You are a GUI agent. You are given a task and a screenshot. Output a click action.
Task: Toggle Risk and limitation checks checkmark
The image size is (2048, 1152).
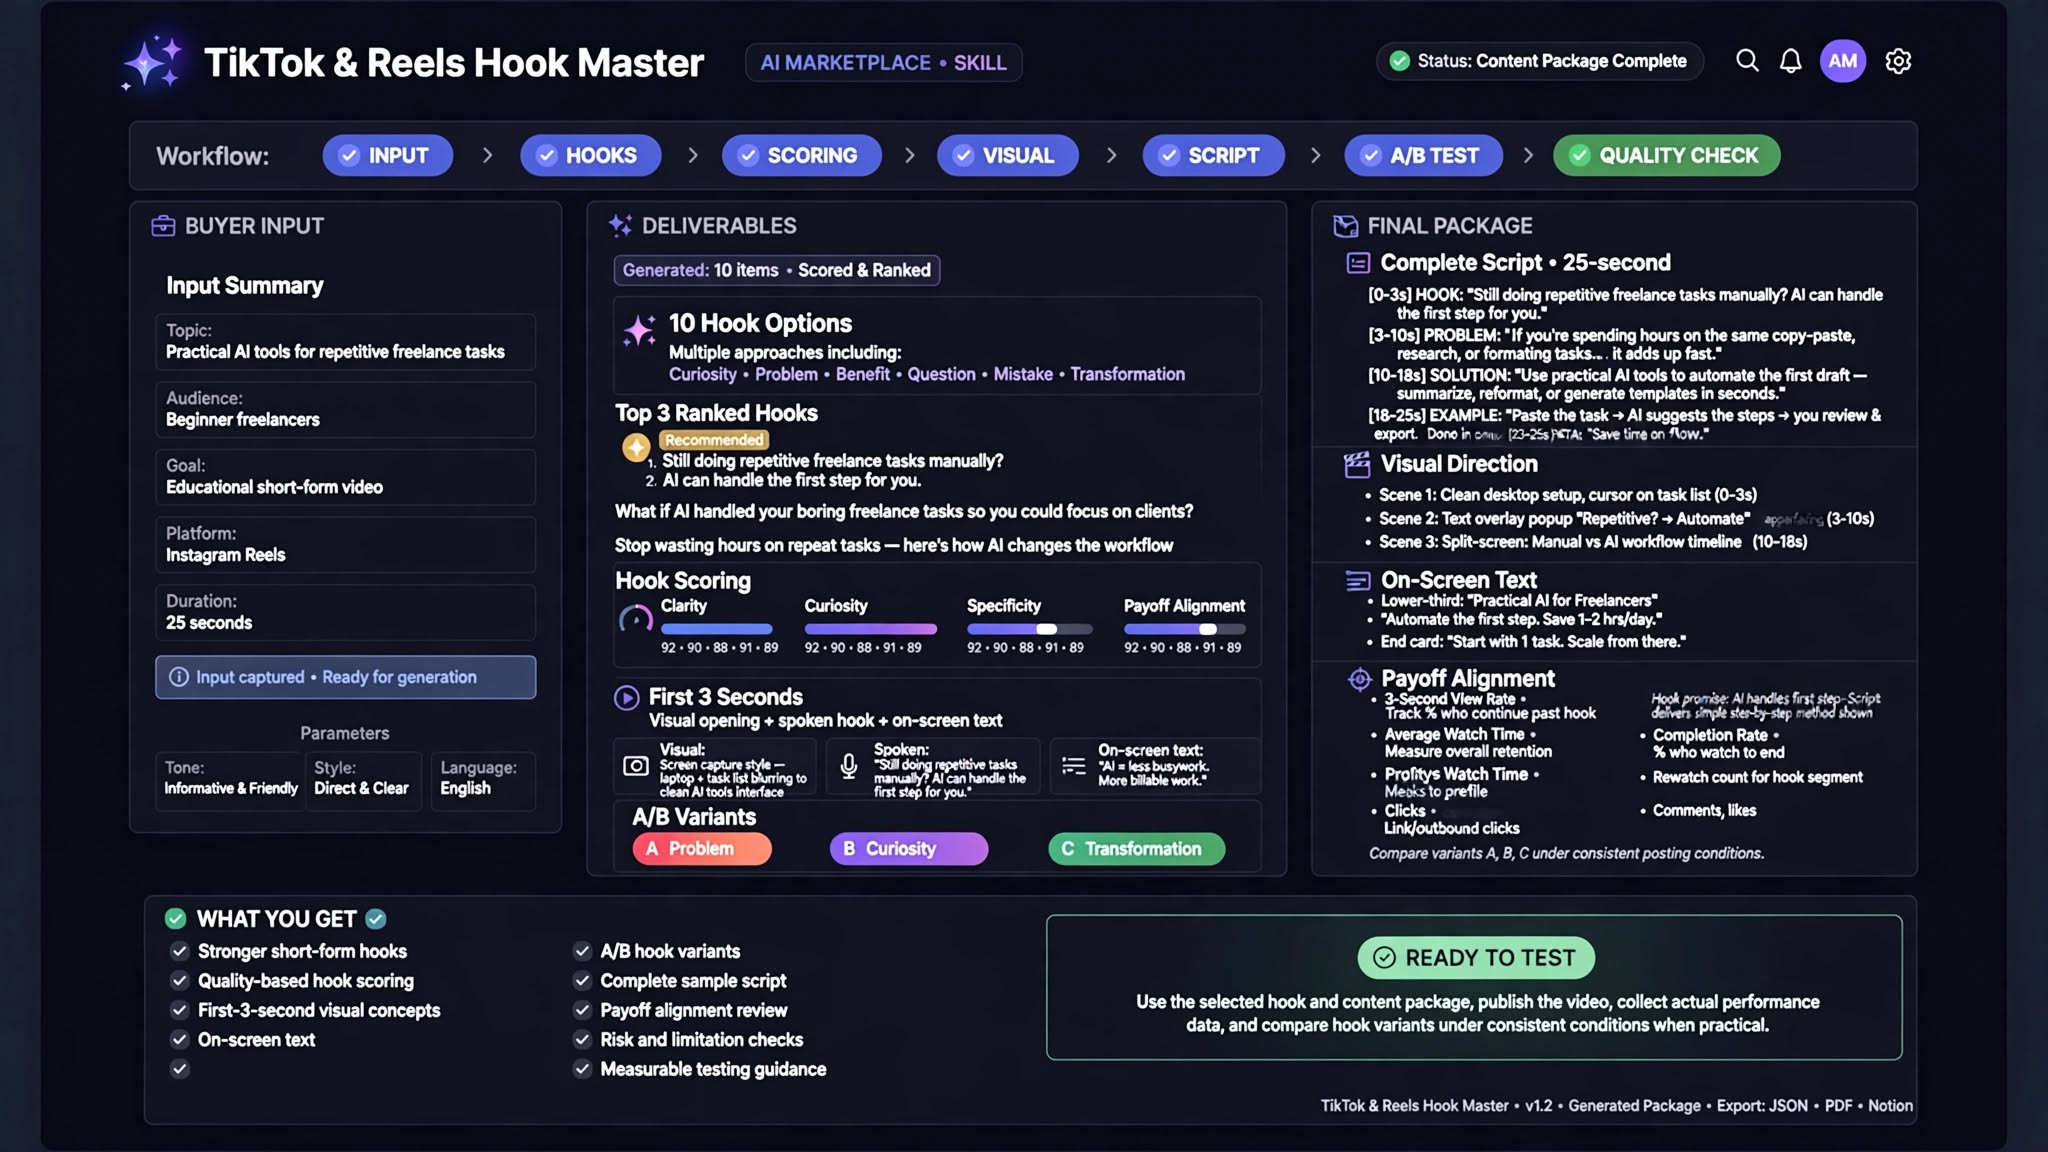pyautogui.click(x=582, y=1039)
